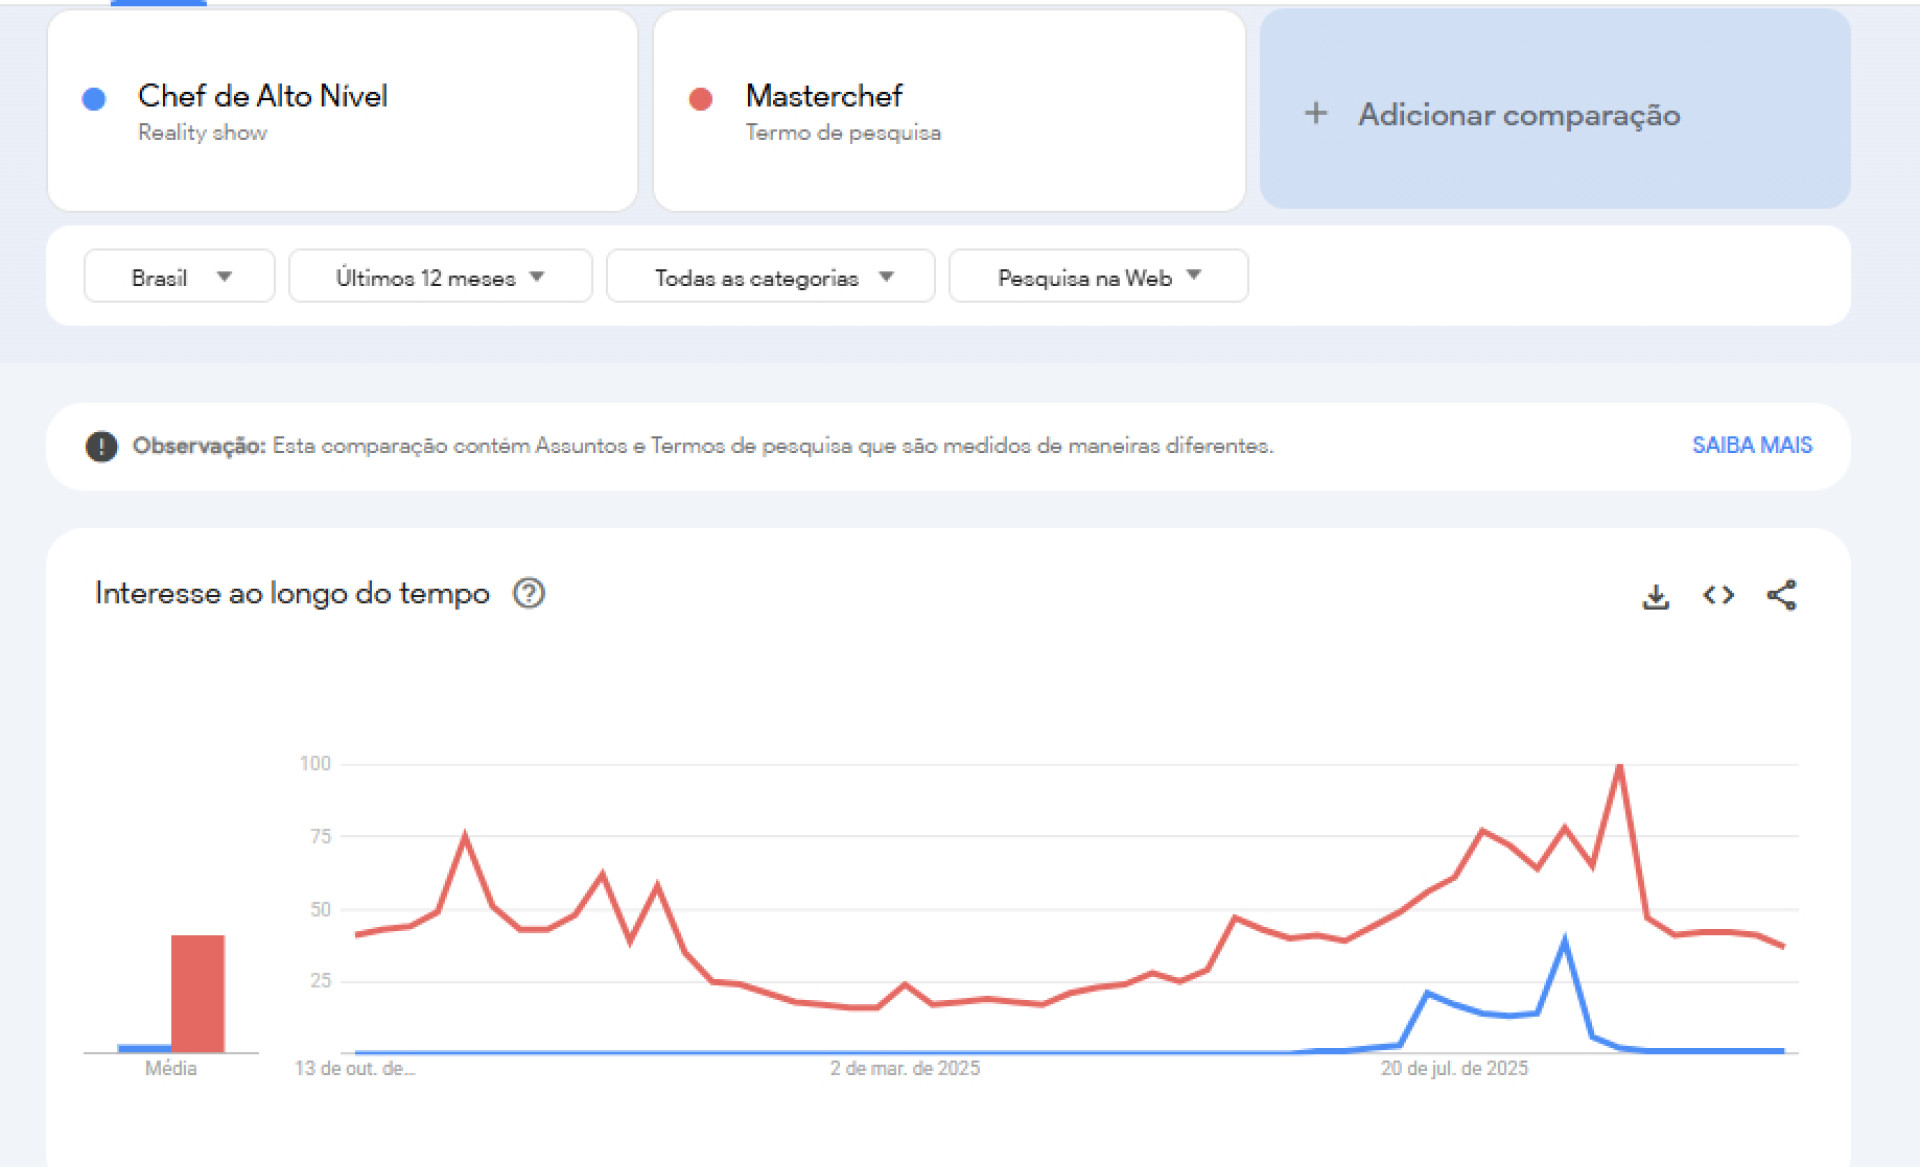
Task: Click the 20 de jul. de 2025 axis label
Action: (1455, 1068)
